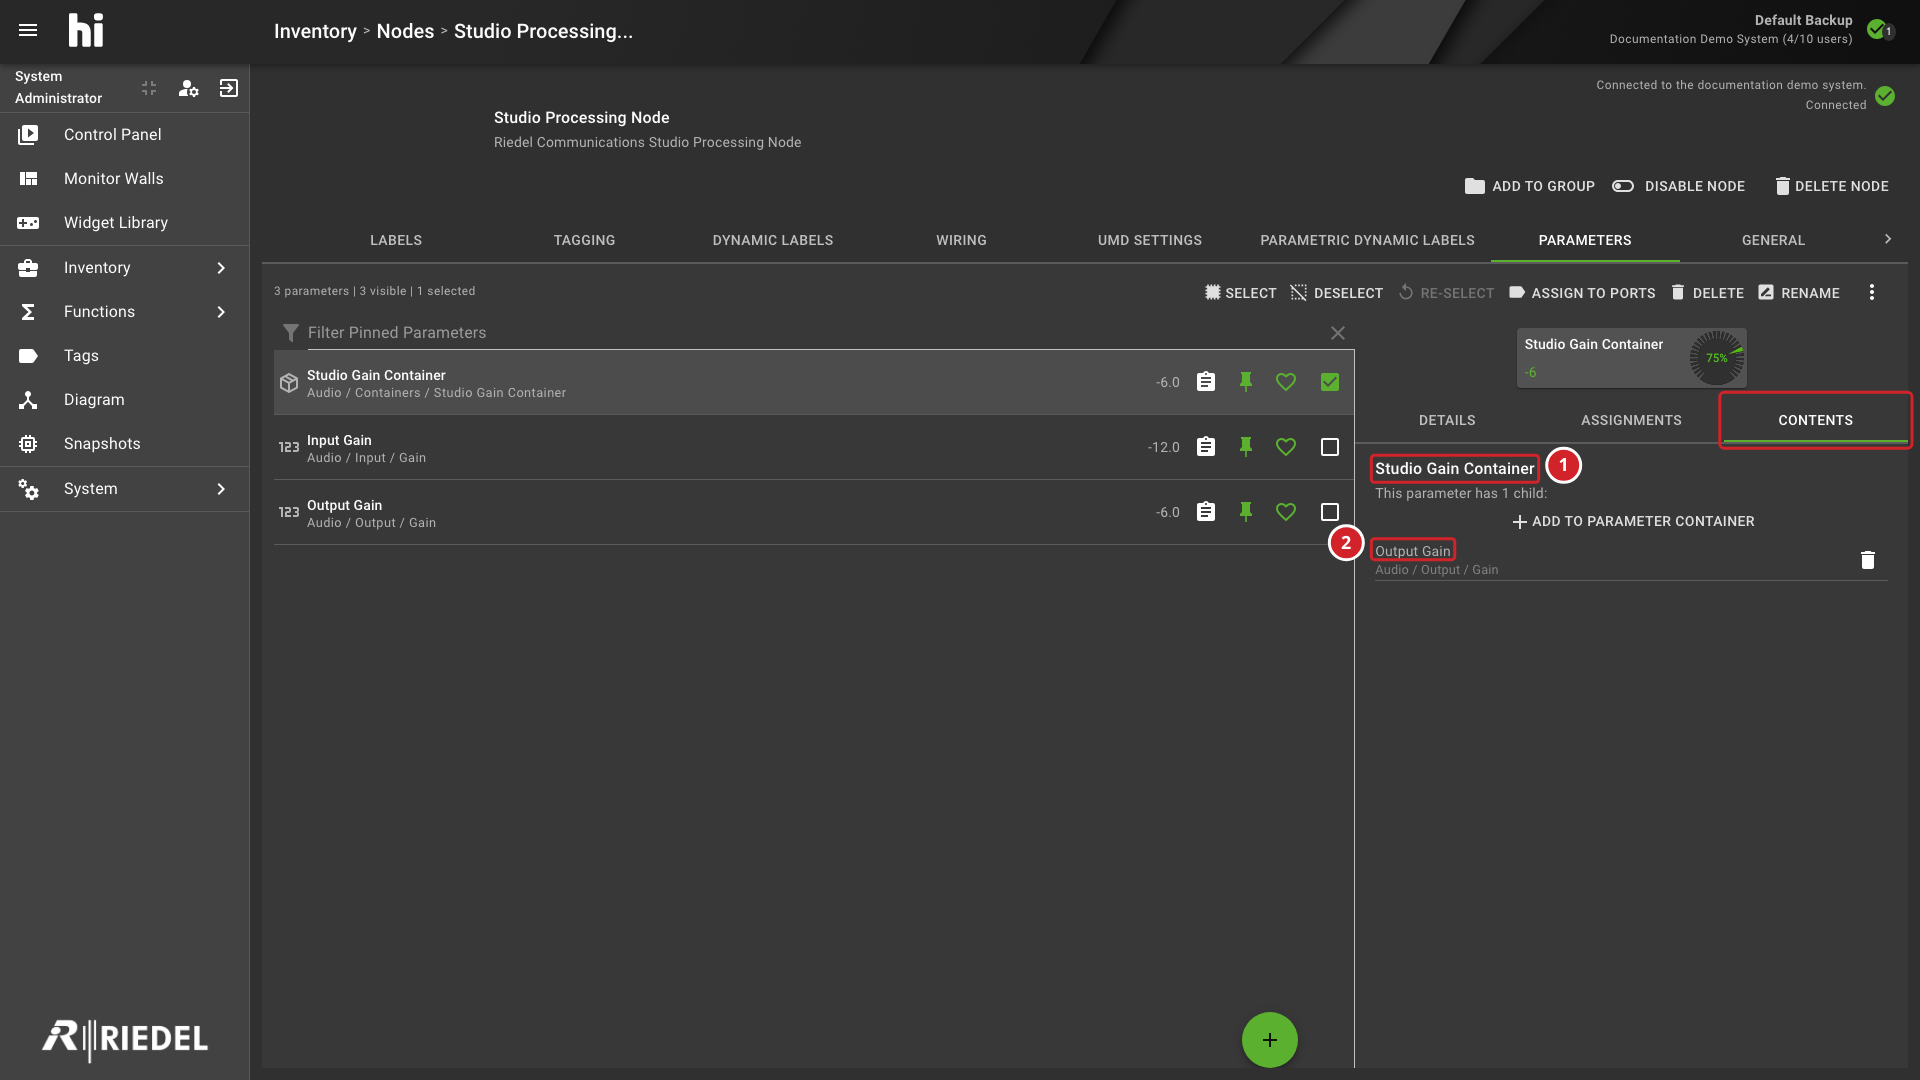Click Assign to Ports button

pos(1582,293)
